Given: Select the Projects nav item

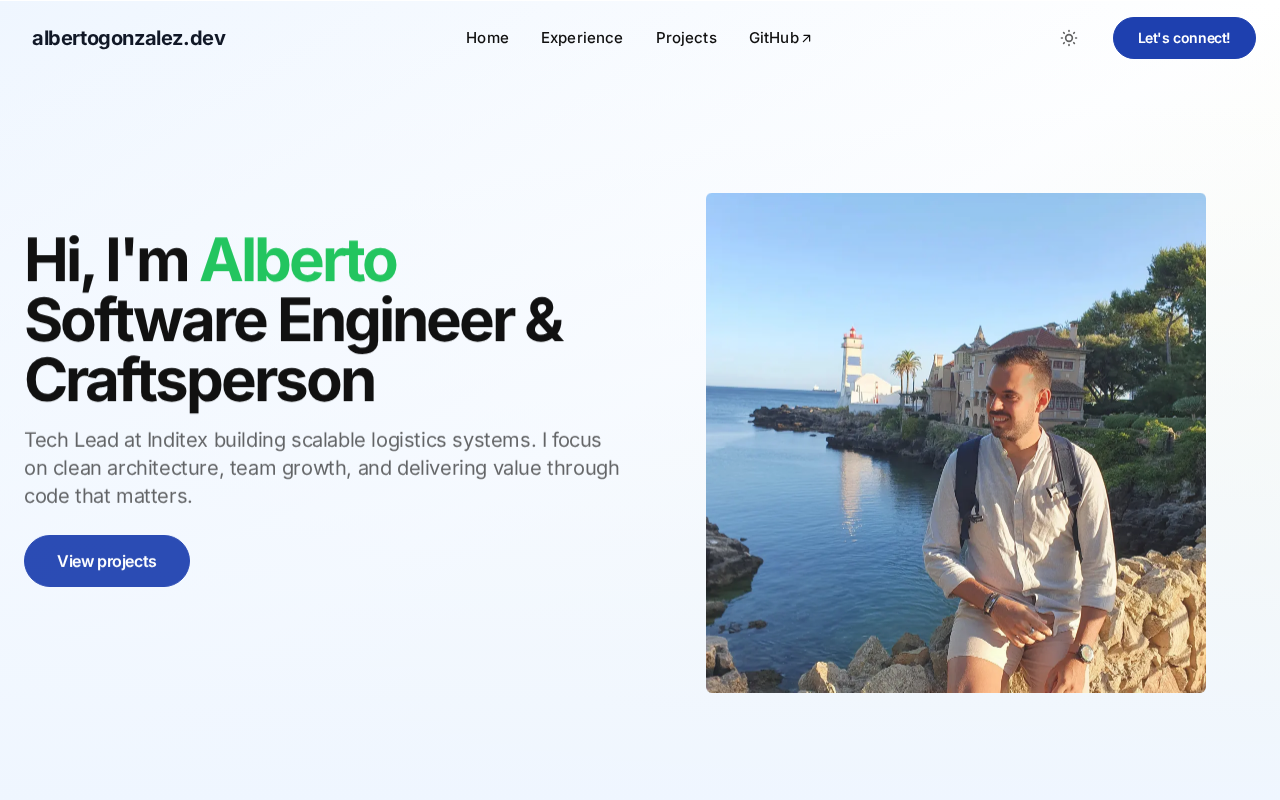Looking at the screenshot, I should (686, 38).
